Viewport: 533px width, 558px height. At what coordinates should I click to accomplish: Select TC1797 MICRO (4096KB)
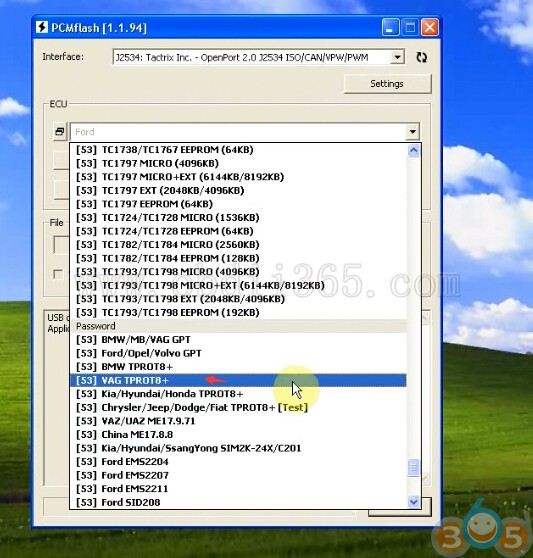click(x=238, y=163)
